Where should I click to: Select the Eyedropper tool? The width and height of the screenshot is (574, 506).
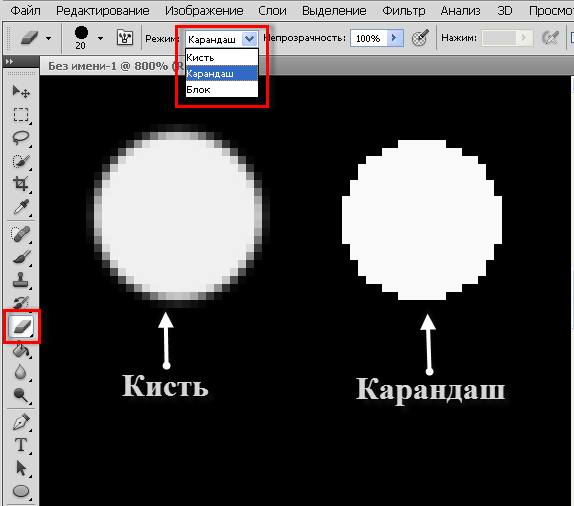(21, 207)
